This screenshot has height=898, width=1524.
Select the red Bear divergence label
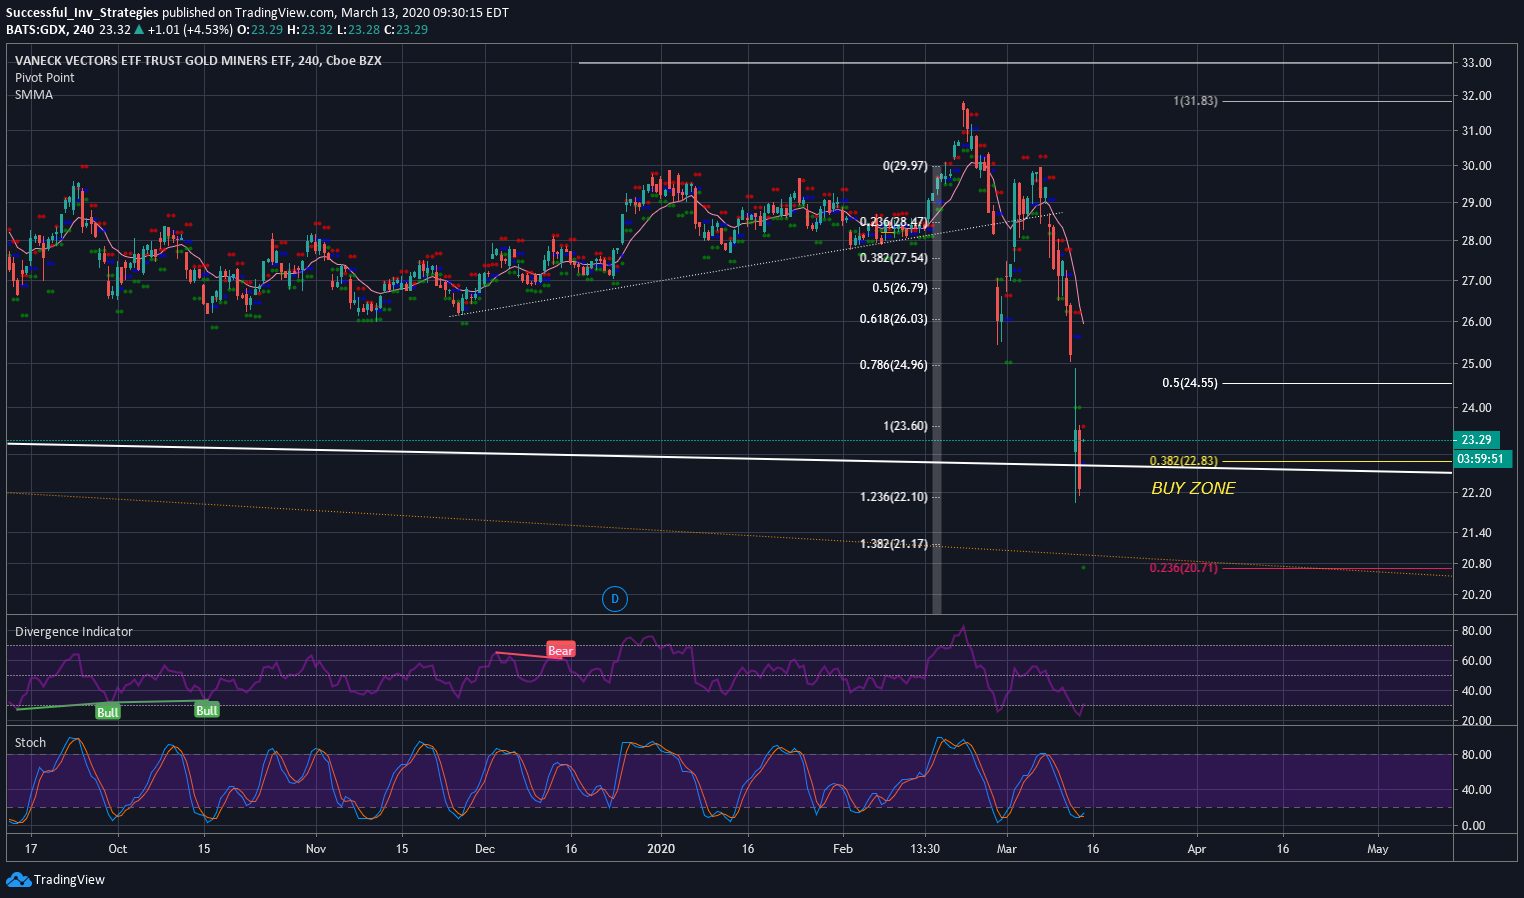point(560,650)
